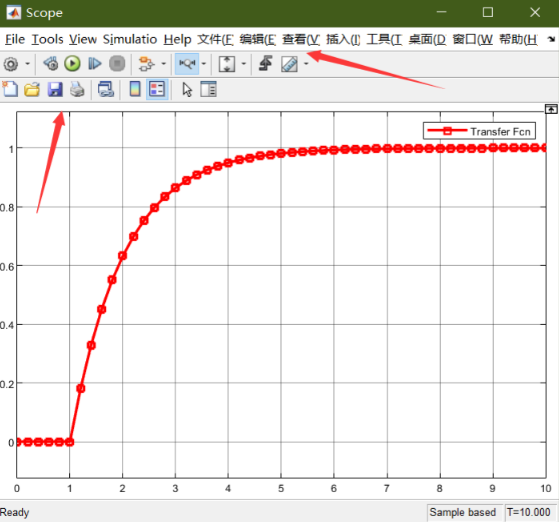Click Step Back simulation icon
559x522 pixels.
(x=51, y=64)
